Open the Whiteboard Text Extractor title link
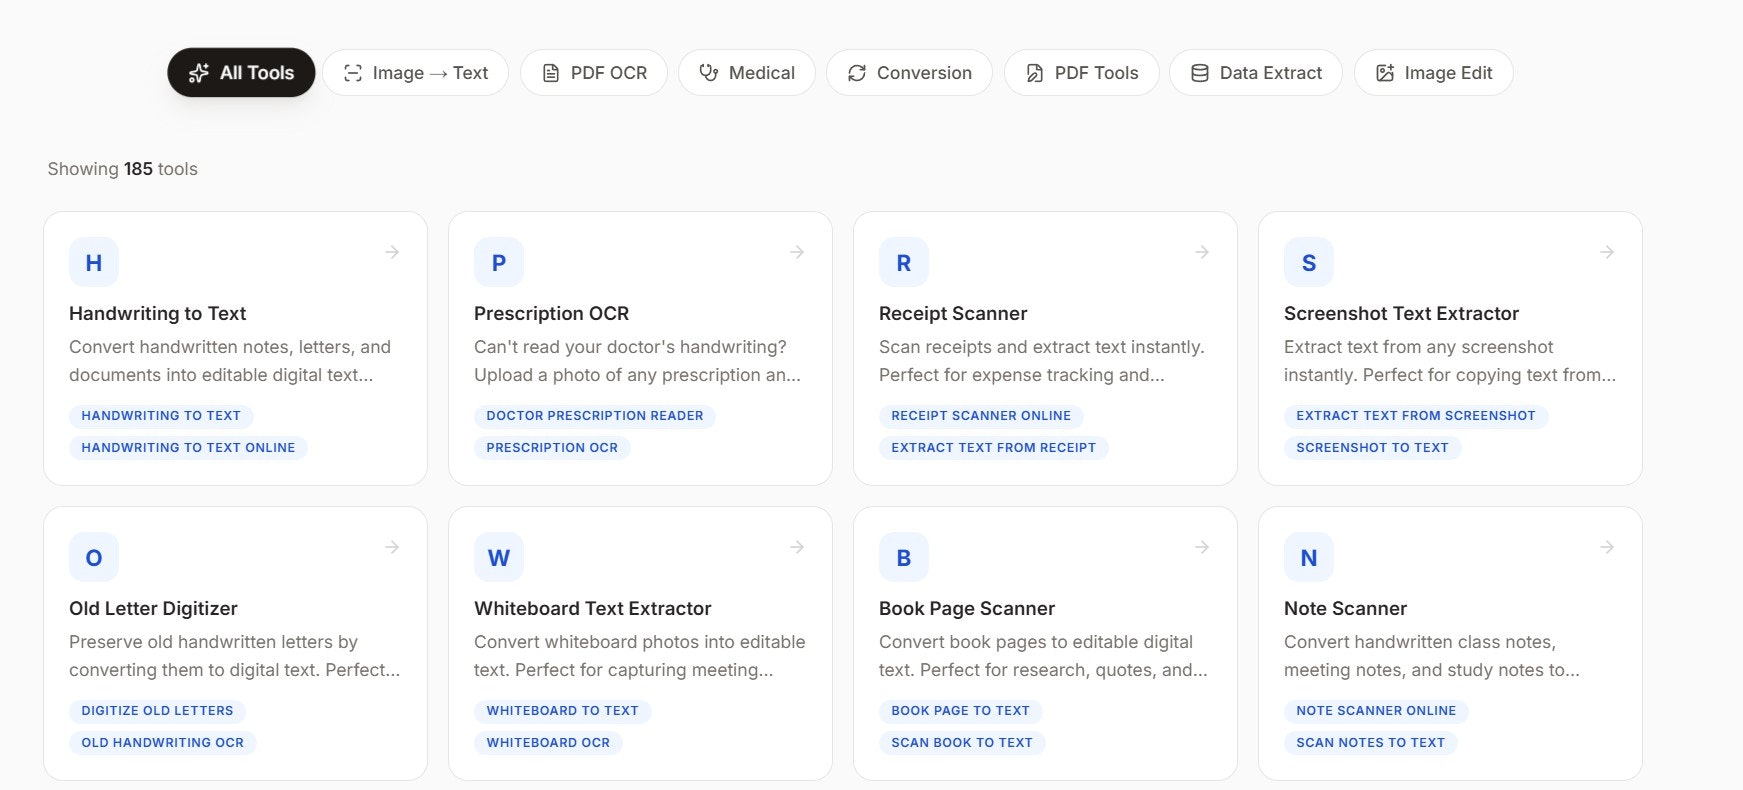 click(x=593, y=608)
